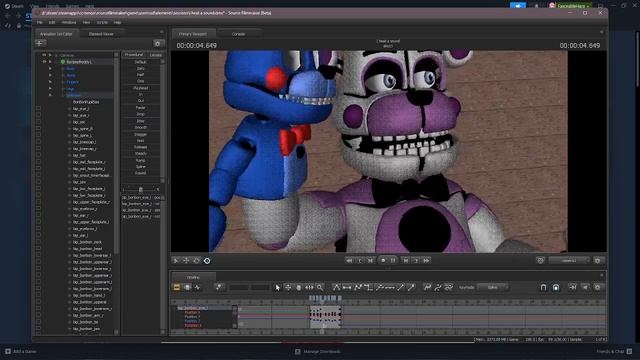Viewport: 640px width, 360px height.
Task: Open the File menu
Action: tap(40, 22)
